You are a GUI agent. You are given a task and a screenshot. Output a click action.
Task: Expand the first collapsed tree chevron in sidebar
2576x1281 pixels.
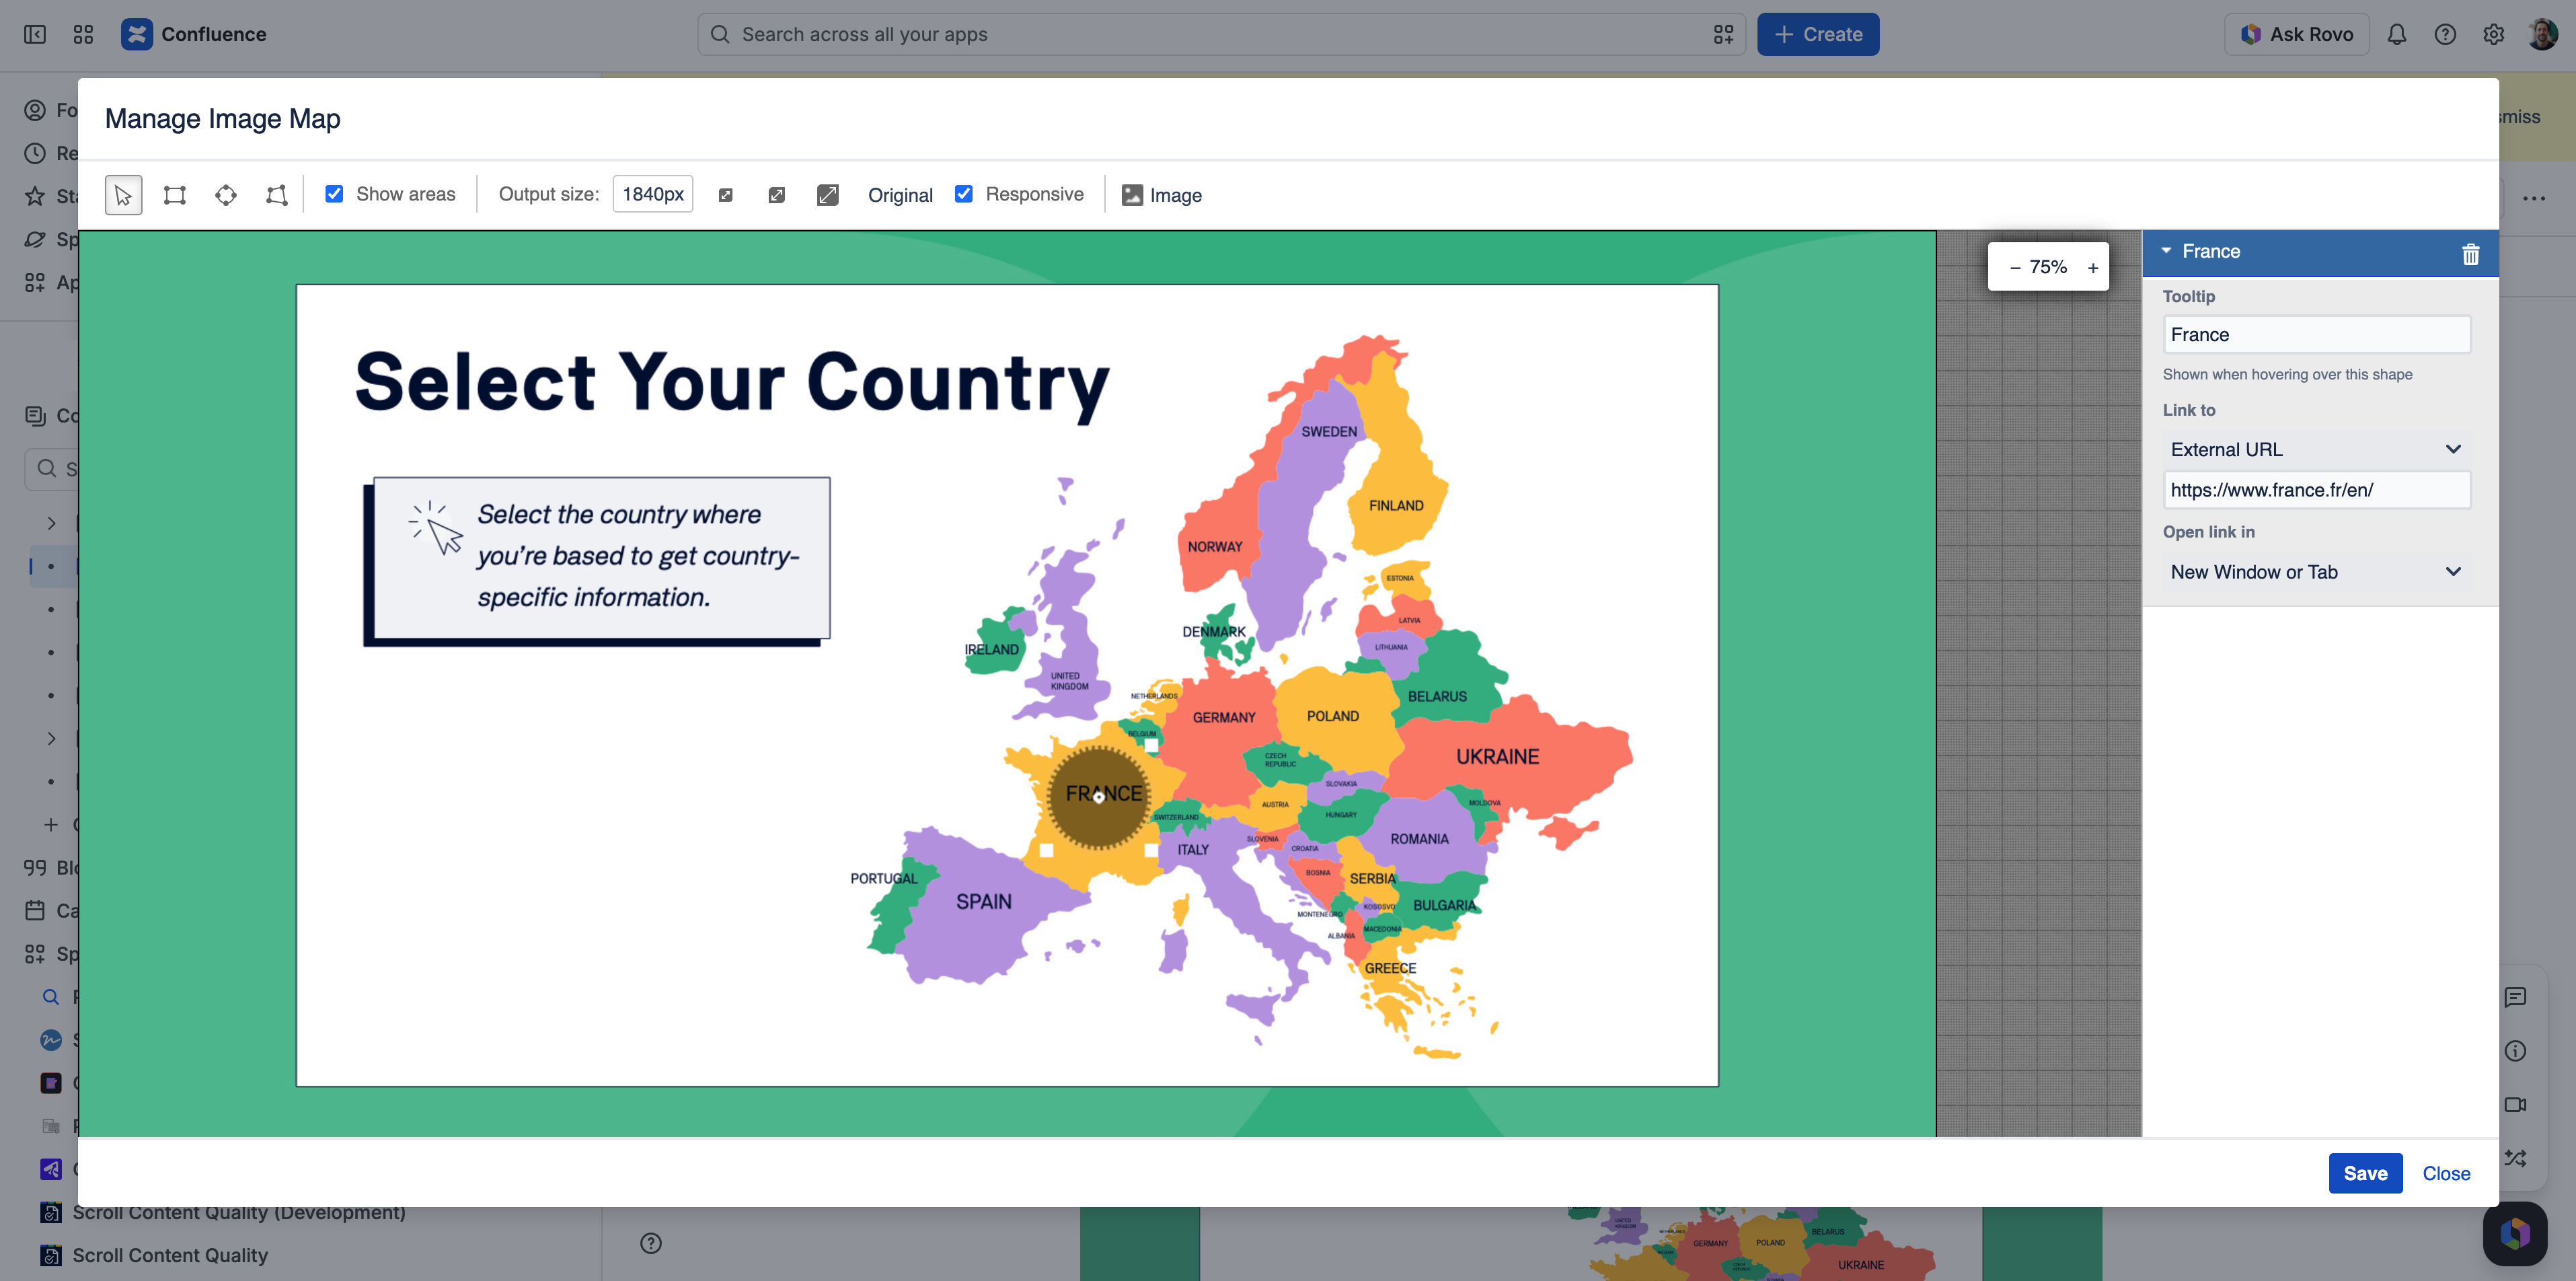click(x=51, y=523)
